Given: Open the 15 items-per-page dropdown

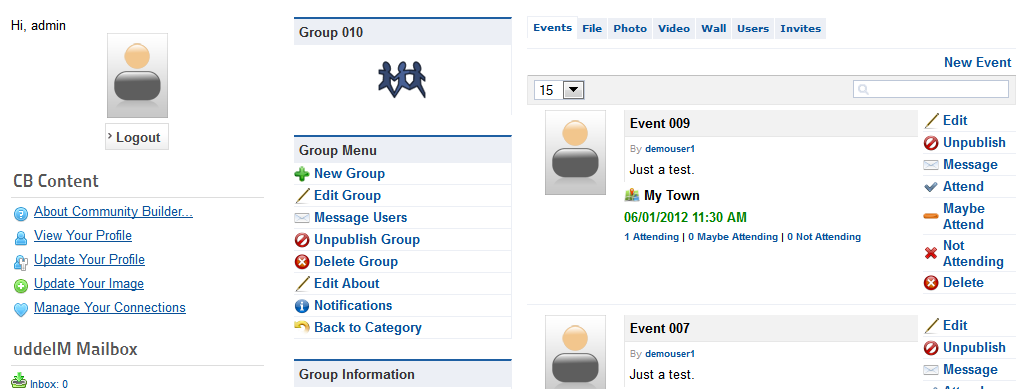Looking at the screenshot, I should 559,90.
